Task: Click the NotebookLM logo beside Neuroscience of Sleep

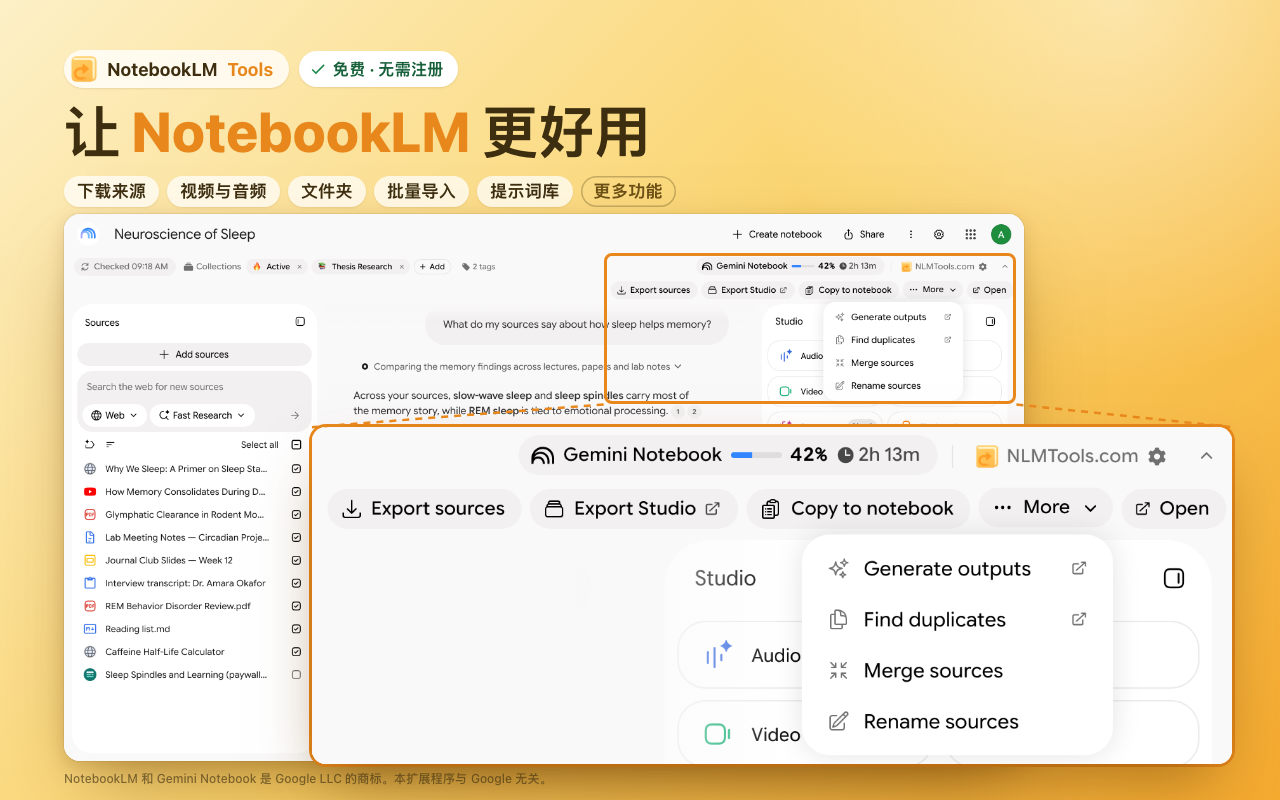Action: coord(89,234)
